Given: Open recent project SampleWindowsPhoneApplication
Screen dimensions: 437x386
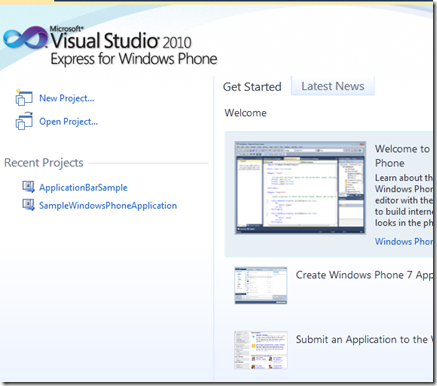Looking at the screenshot, I should [108, 206].
